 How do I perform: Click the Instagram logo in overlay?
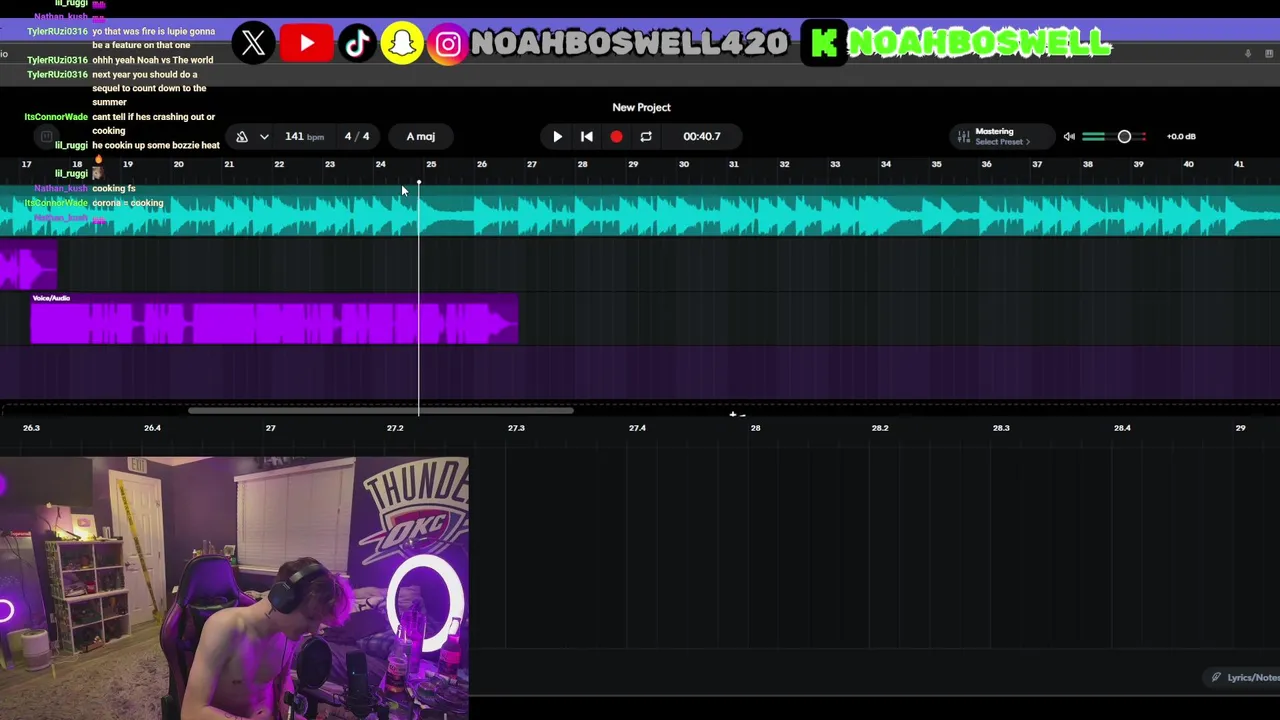click(448, 43)
